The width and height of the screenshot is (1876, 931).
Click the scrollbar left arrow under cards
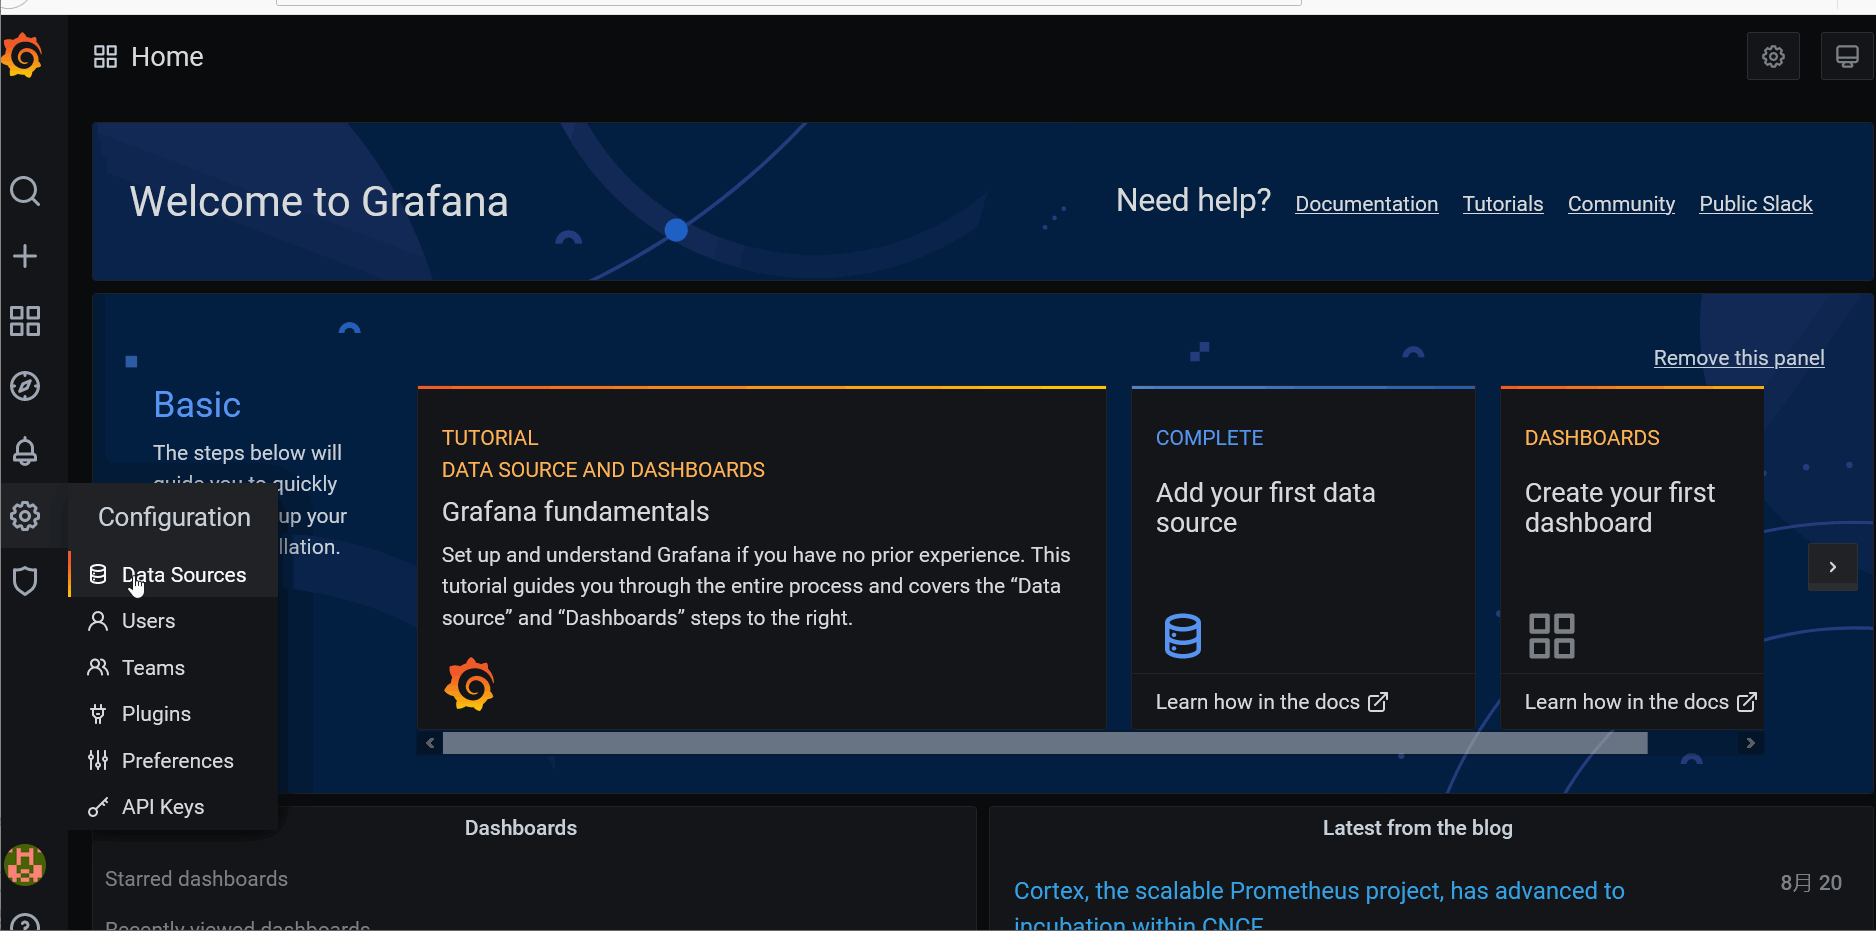click(x=430, y=743)
